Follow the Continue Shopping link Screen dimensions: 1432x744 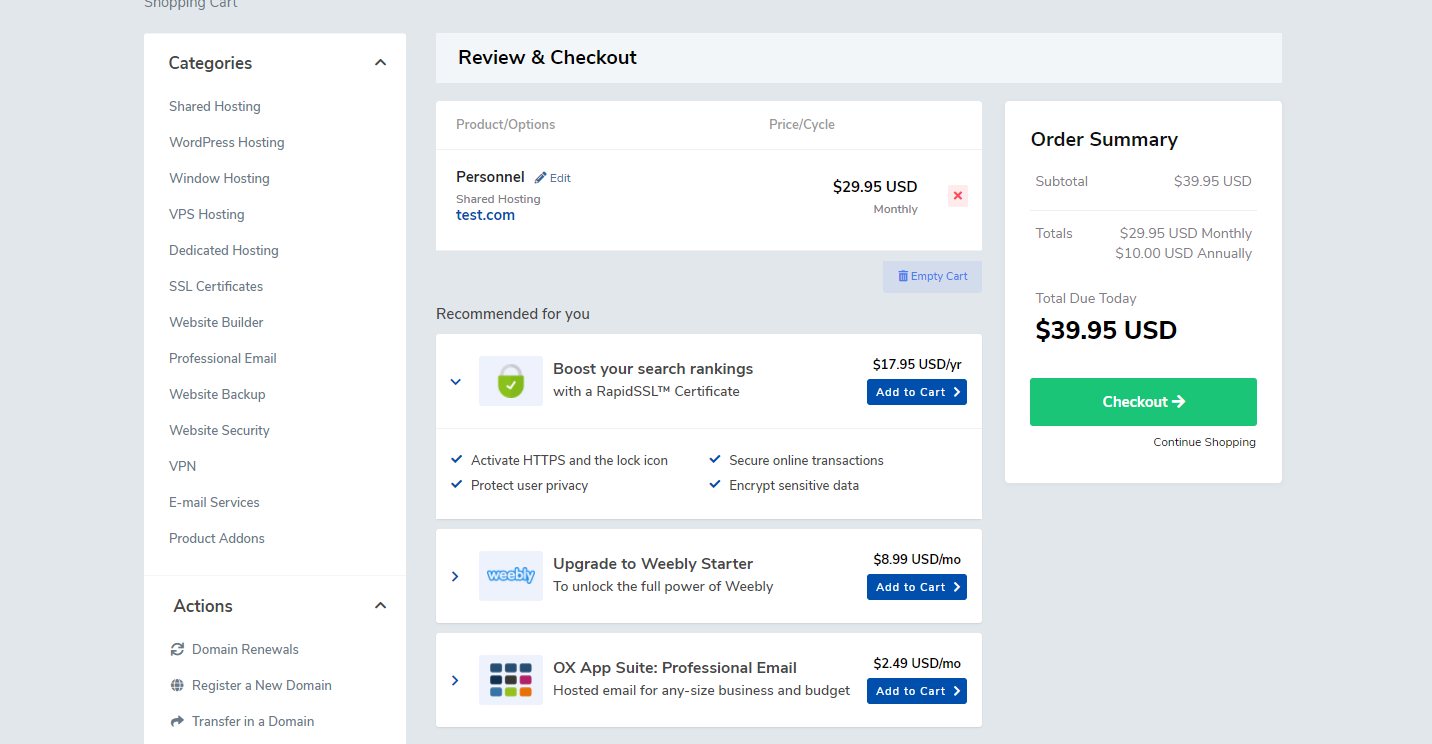[x=1204, y=442]
